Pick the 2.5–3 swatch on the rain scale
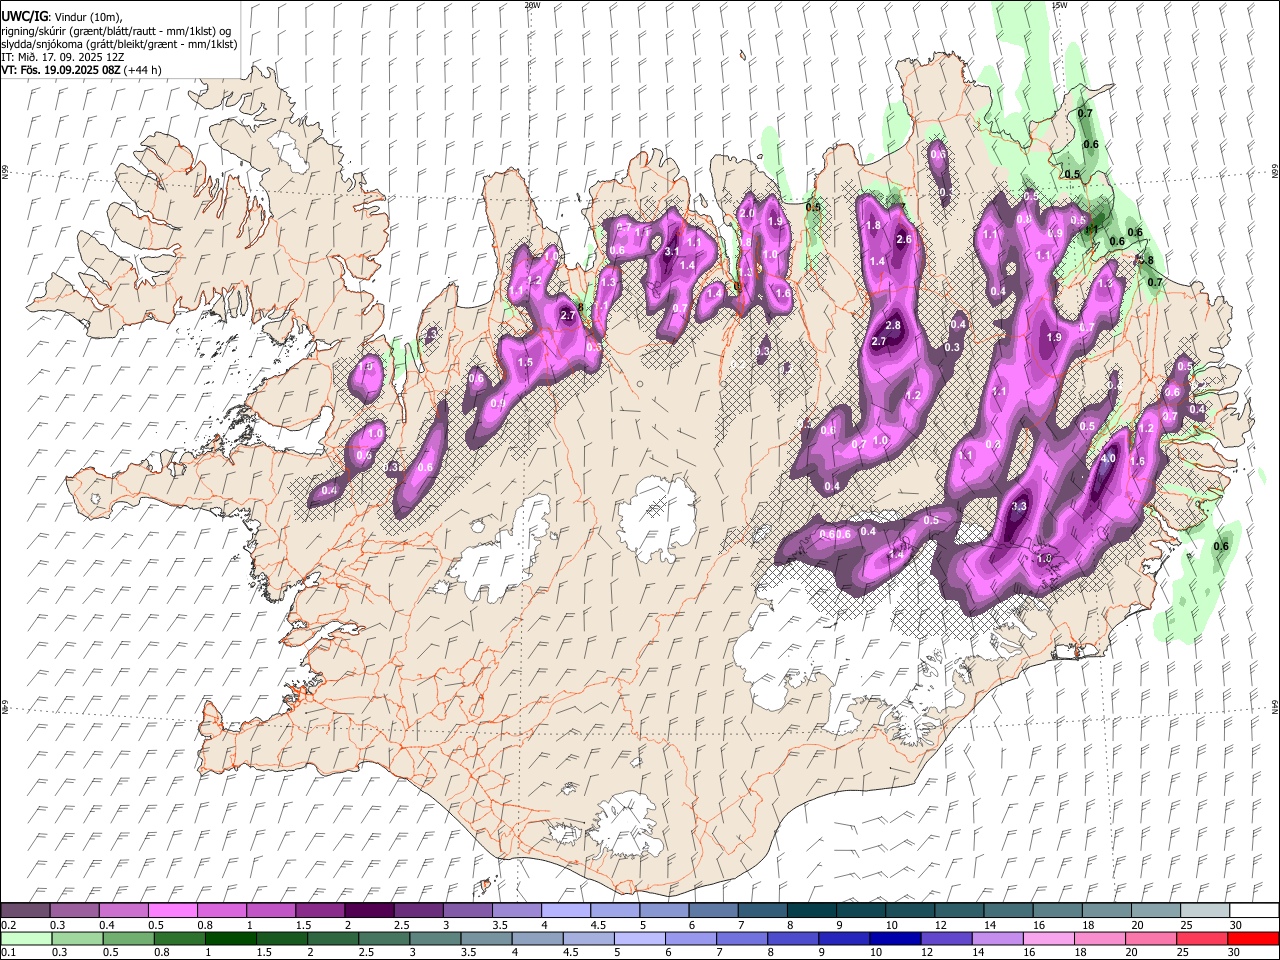 (x=384, y=938)
